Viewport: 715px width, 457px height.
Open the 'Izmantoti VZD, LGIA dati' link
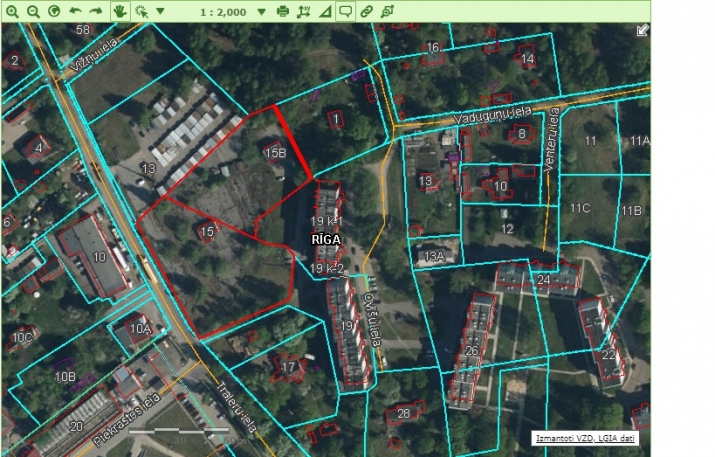(584, 438)
